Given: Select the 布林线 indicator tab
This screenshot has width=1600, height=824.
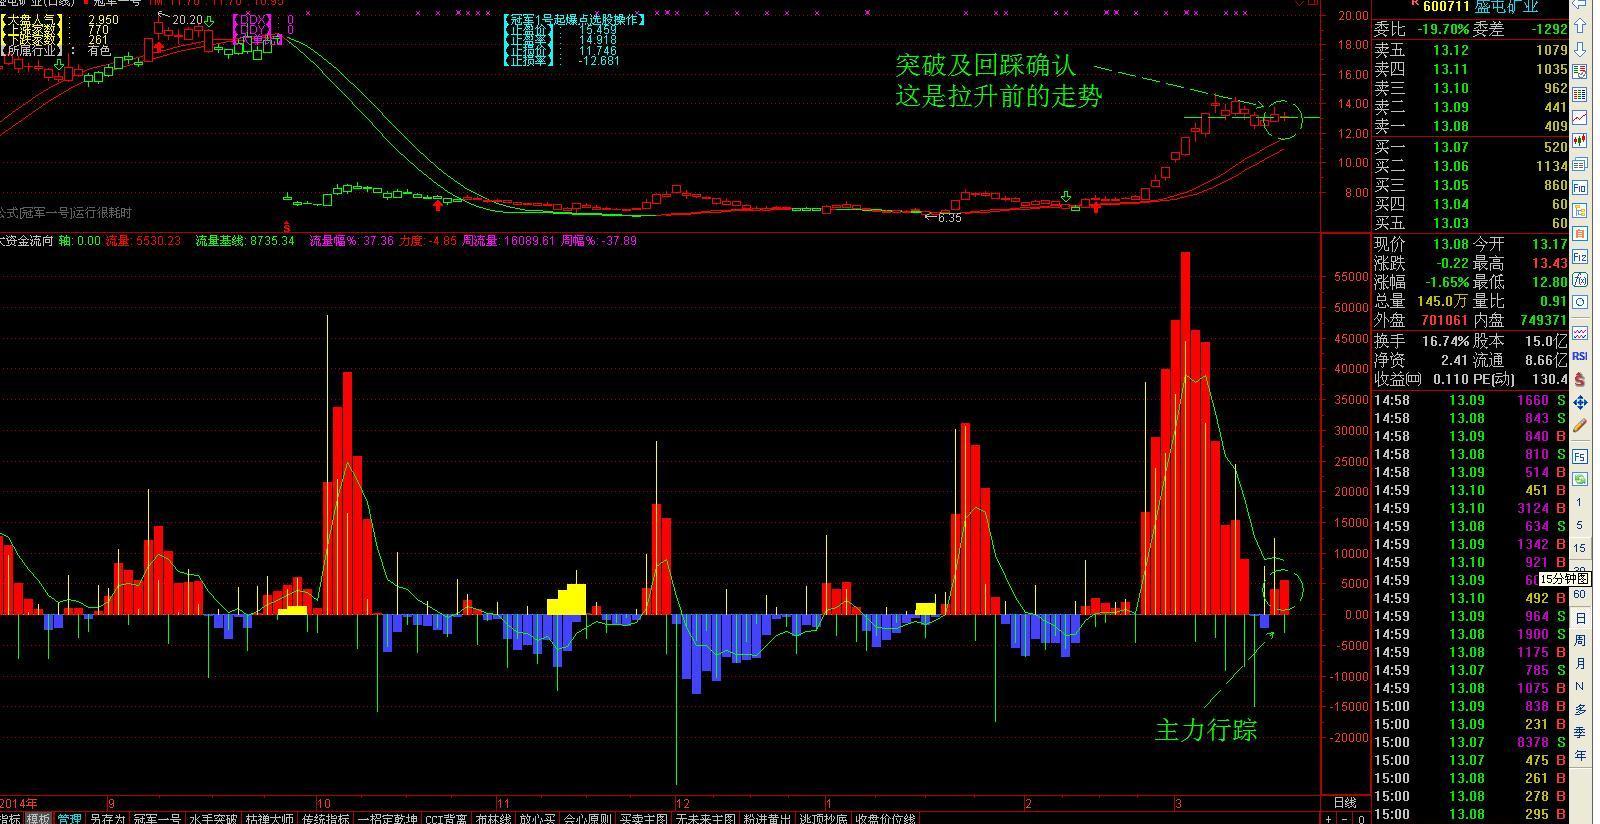Looking at the screenshot, I should pos(493,817).
